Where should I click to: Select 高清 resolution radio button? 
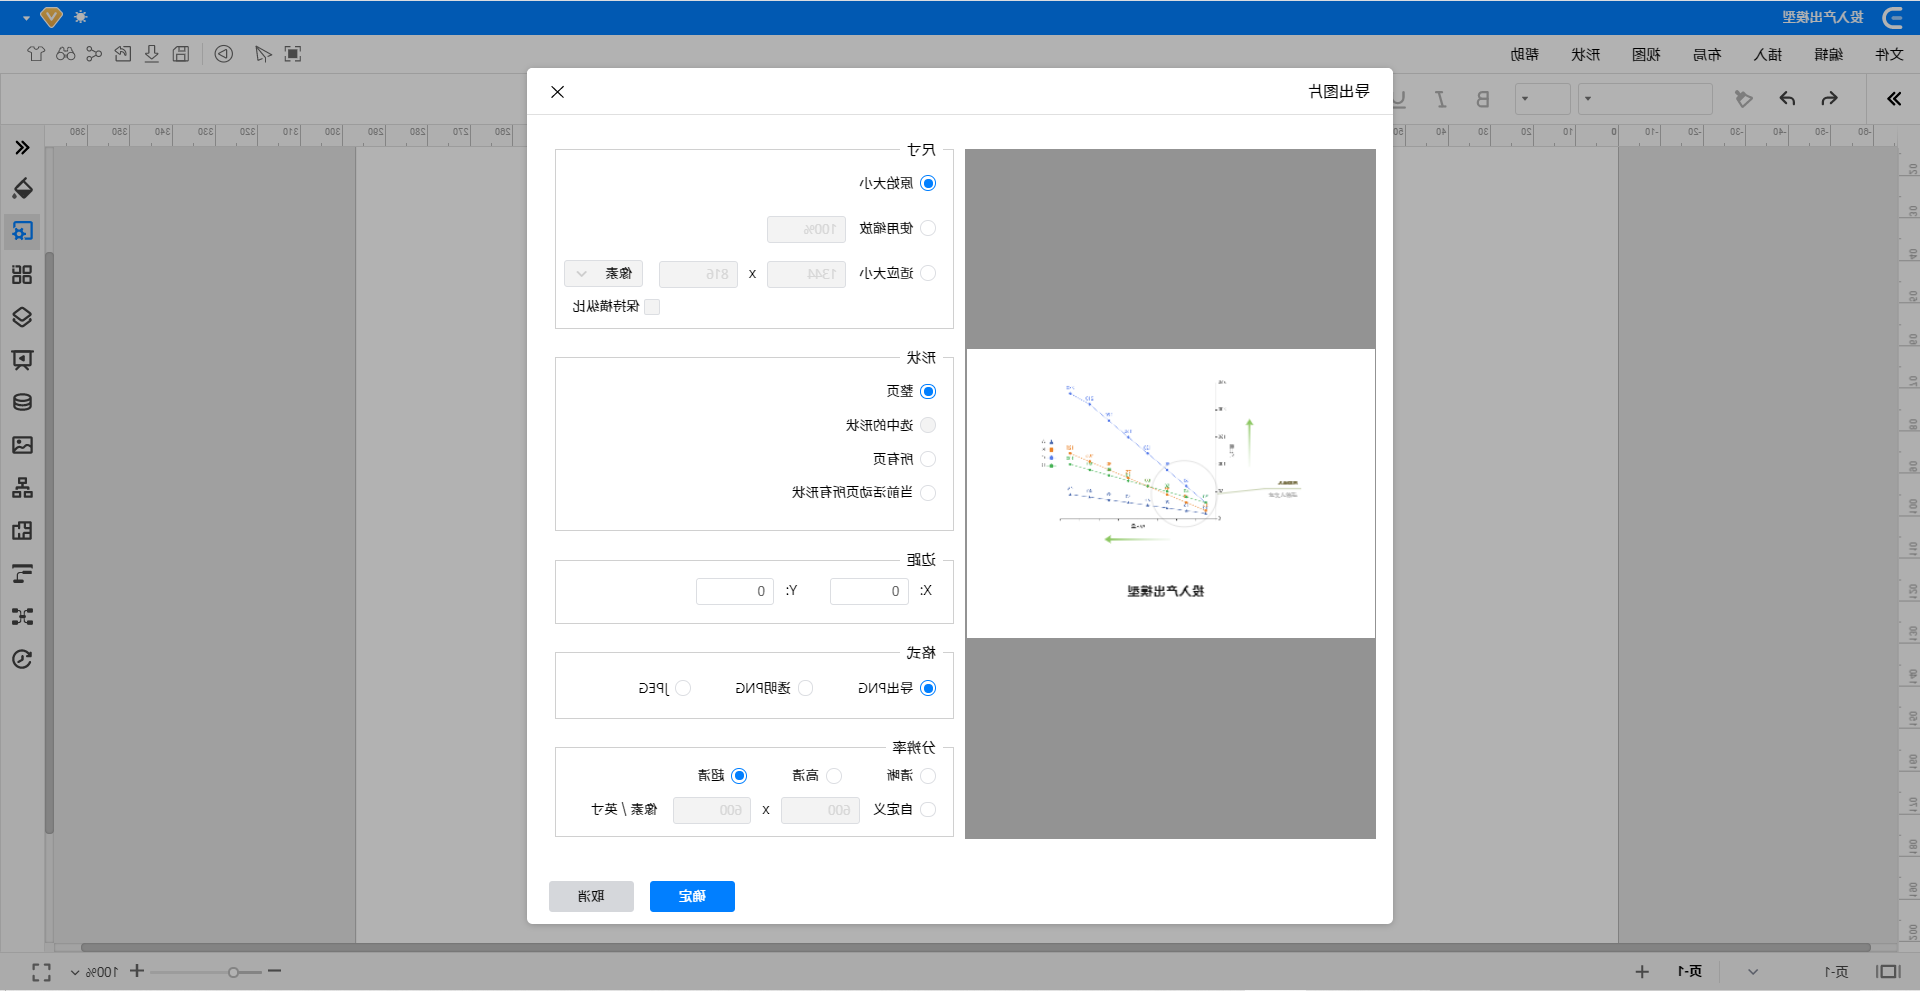tap(834, 776)
